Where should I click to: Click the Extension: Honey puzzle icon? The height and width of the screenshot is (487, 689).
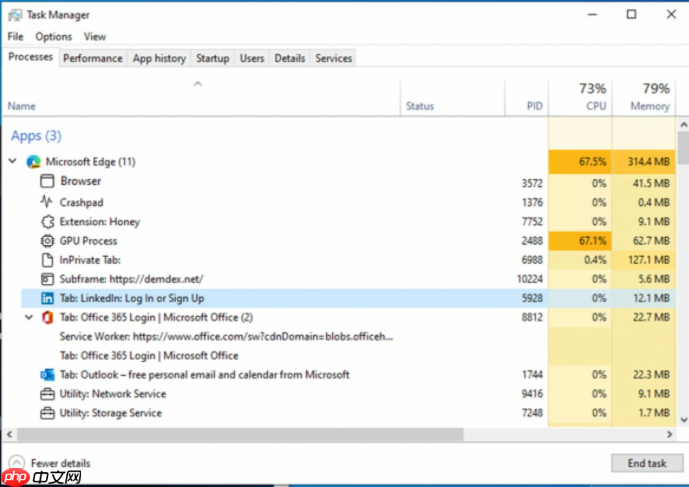47,222
